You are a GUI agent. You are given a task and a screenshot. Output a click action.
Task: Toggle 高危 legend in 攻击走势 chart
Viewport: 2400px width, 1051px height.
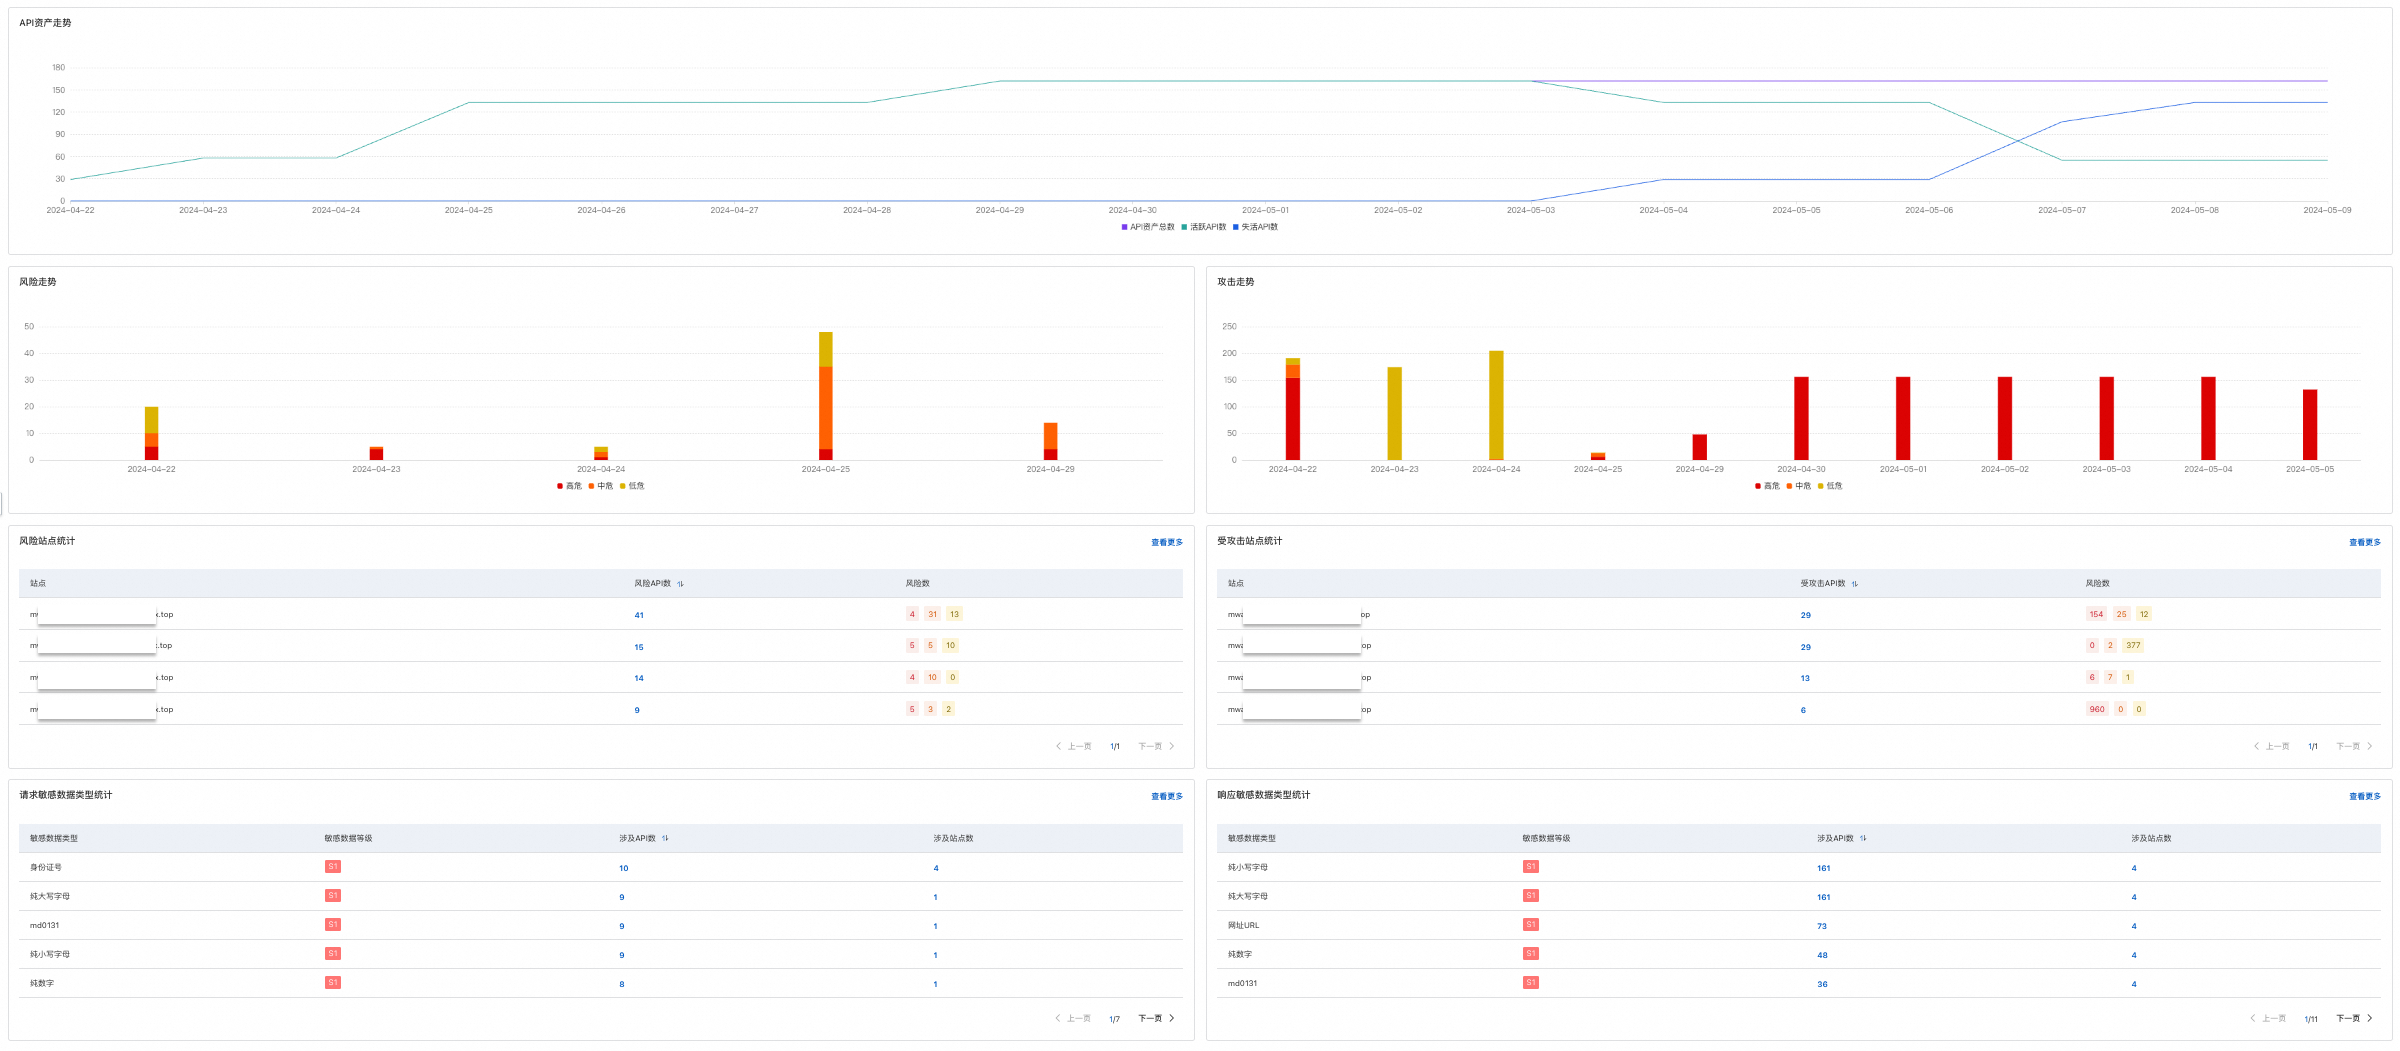[1767, 486]
